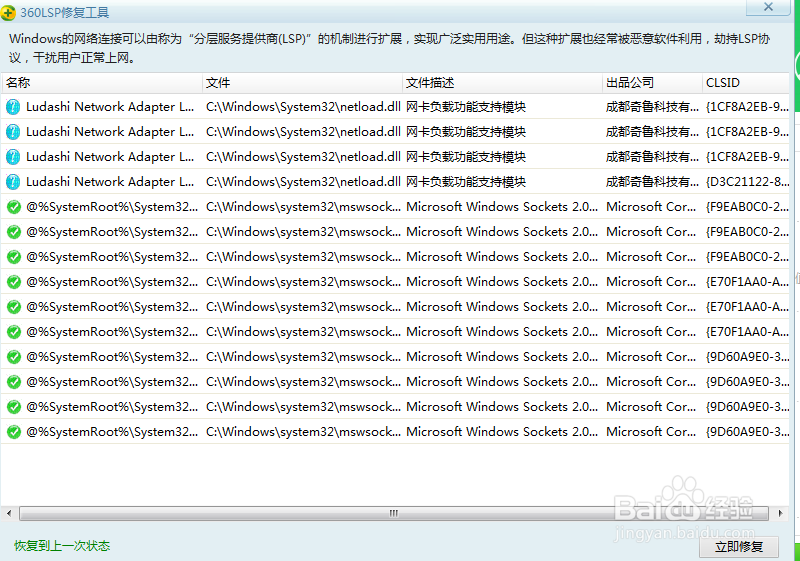The width and height of the screenshot is (800, 561).
Task: Click the horizontal scrollbar right arrow
Action: (x=780, y=513)
